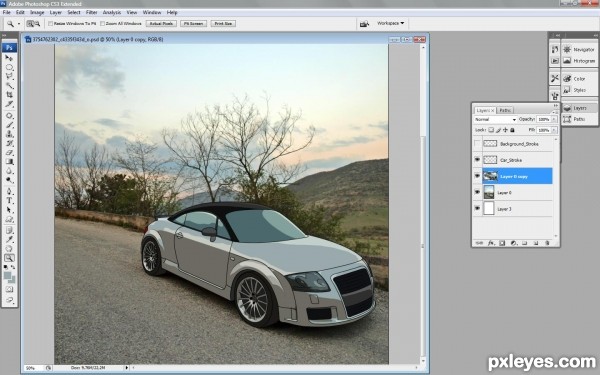600x375 pixels.
Task: Click the Zoom In option icon
Action: (x=30, y=24)
